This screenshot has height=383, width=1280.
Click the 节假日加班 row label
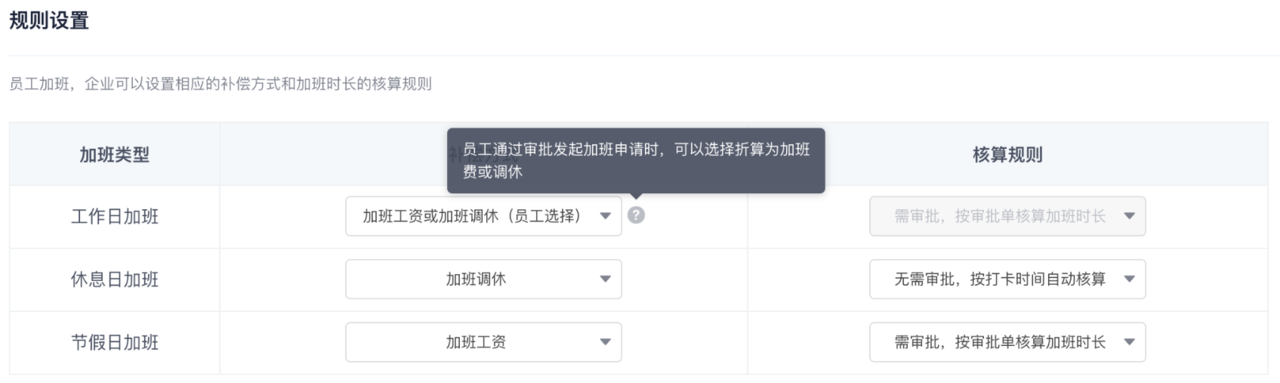tap(115, 342)
